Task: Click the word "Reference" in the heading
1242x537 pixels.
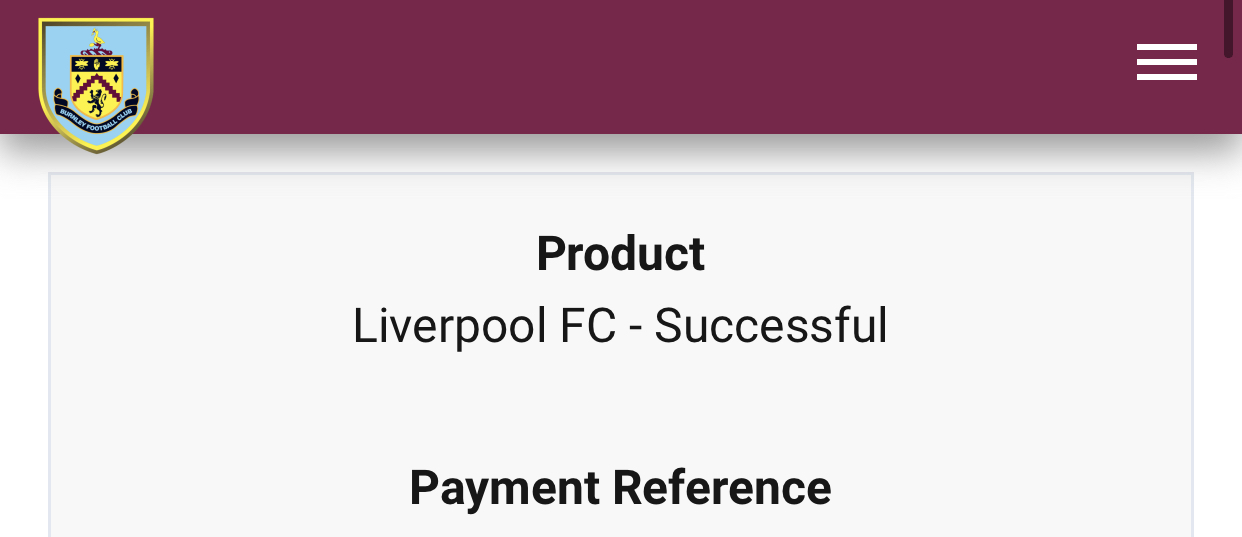Action: pyautogui.click(x=722, y=487)
